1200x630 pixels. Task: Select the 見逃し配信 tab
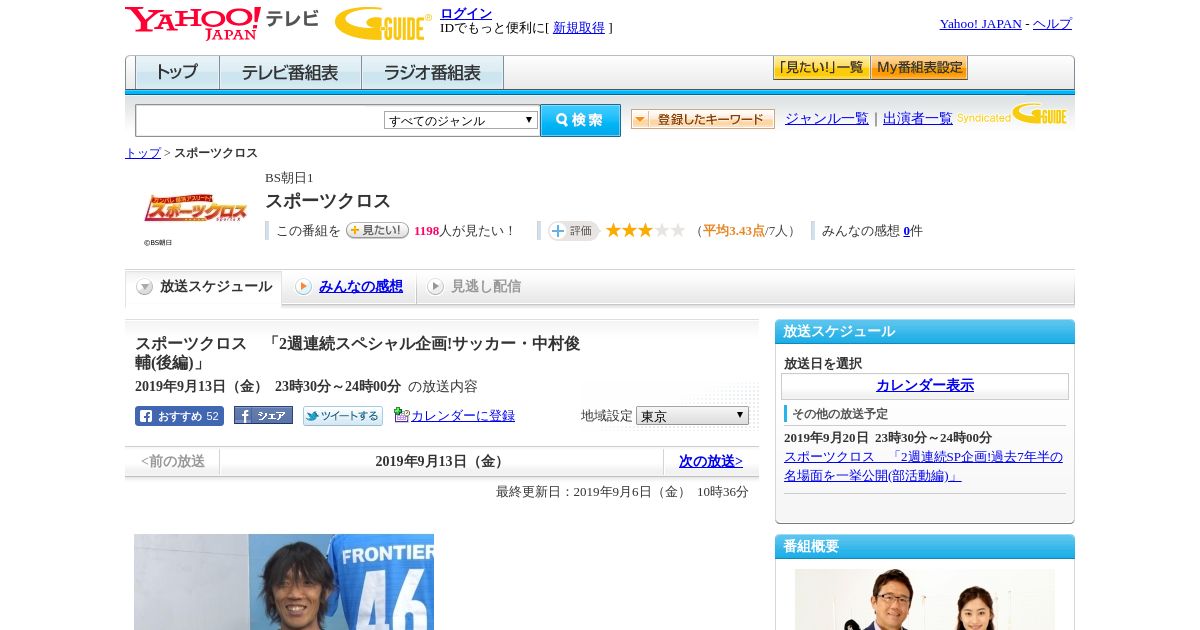pos(474,287)
